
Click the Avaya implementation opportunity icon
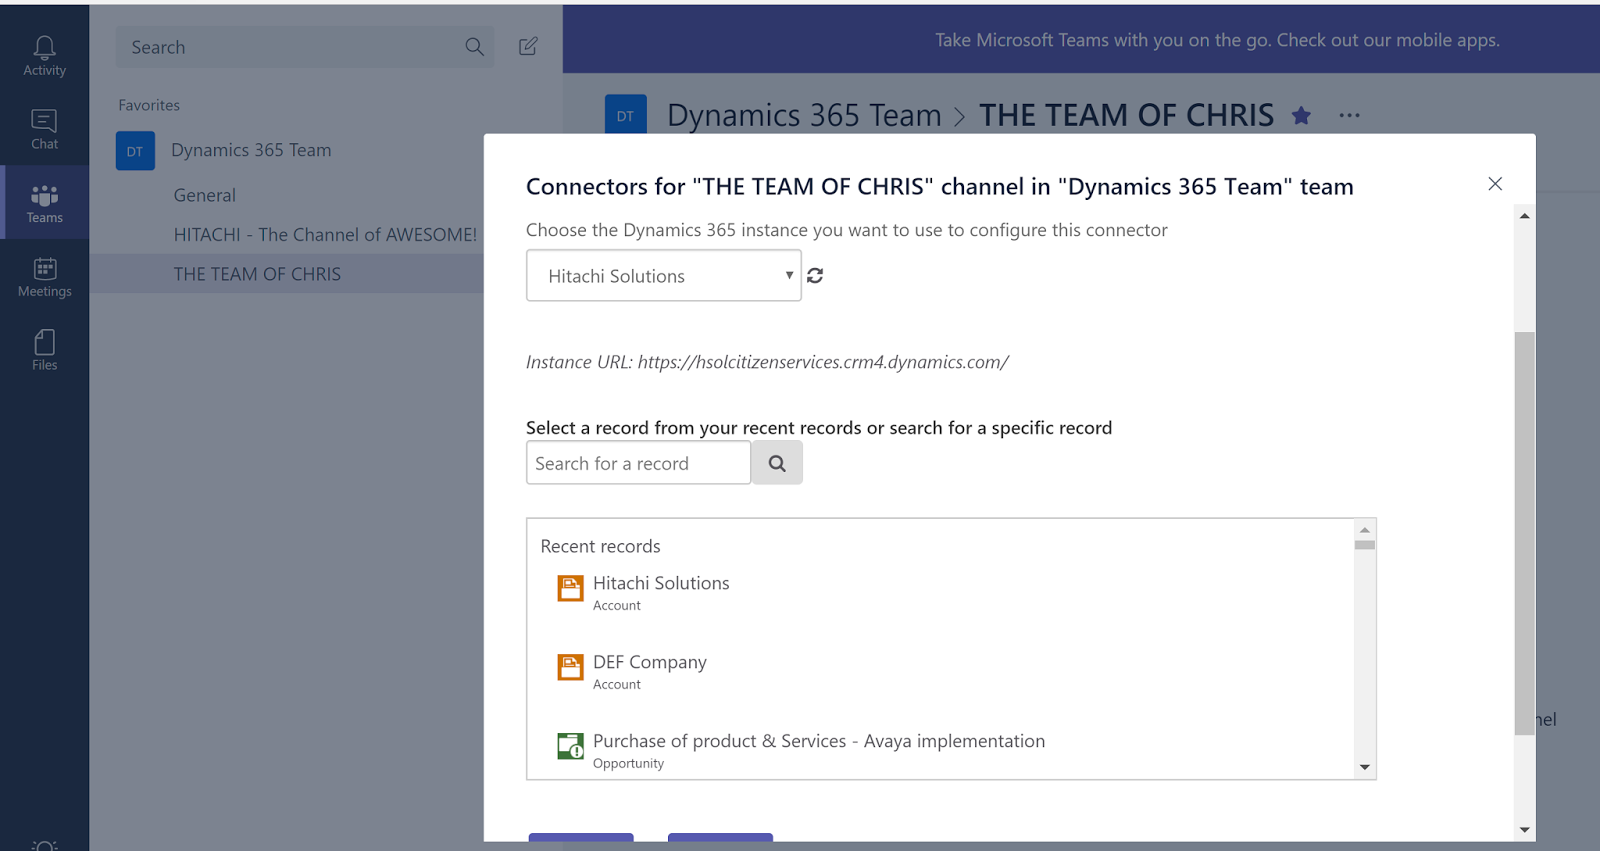570,746
